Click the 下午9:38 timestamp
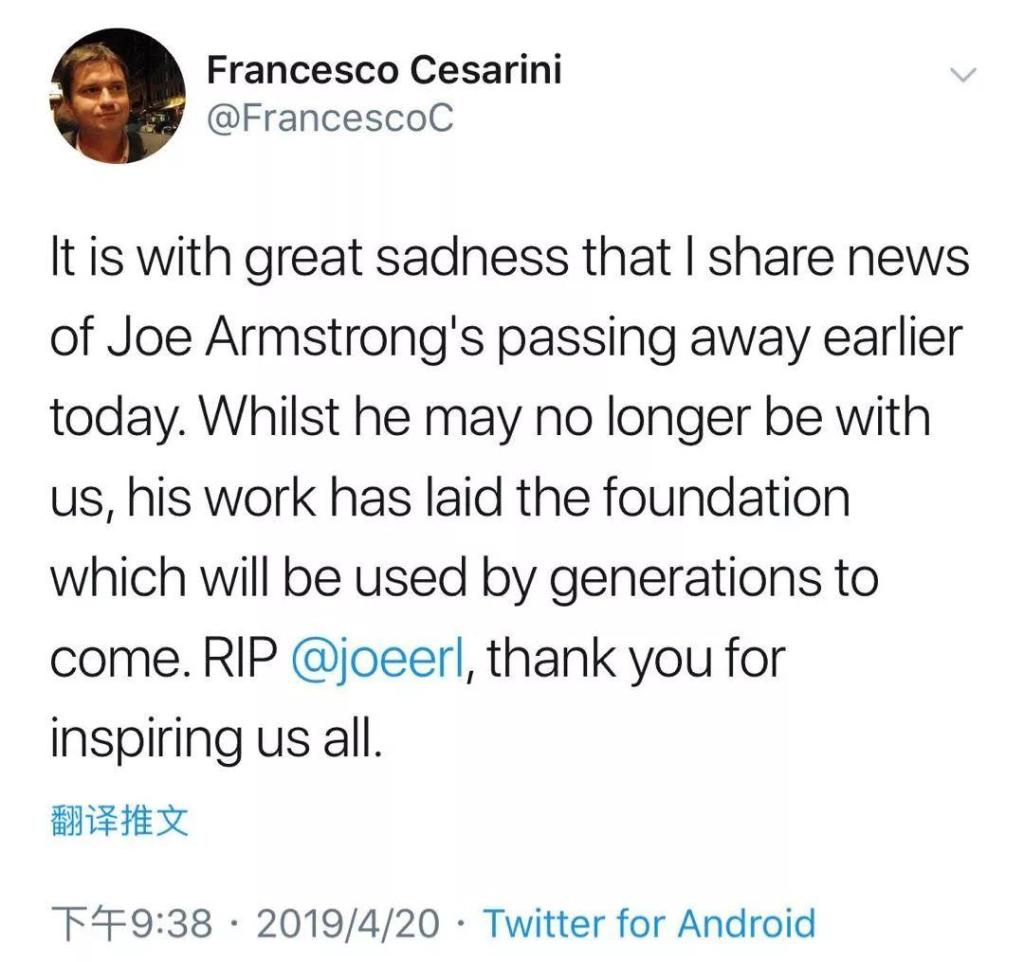 [131, 922]
